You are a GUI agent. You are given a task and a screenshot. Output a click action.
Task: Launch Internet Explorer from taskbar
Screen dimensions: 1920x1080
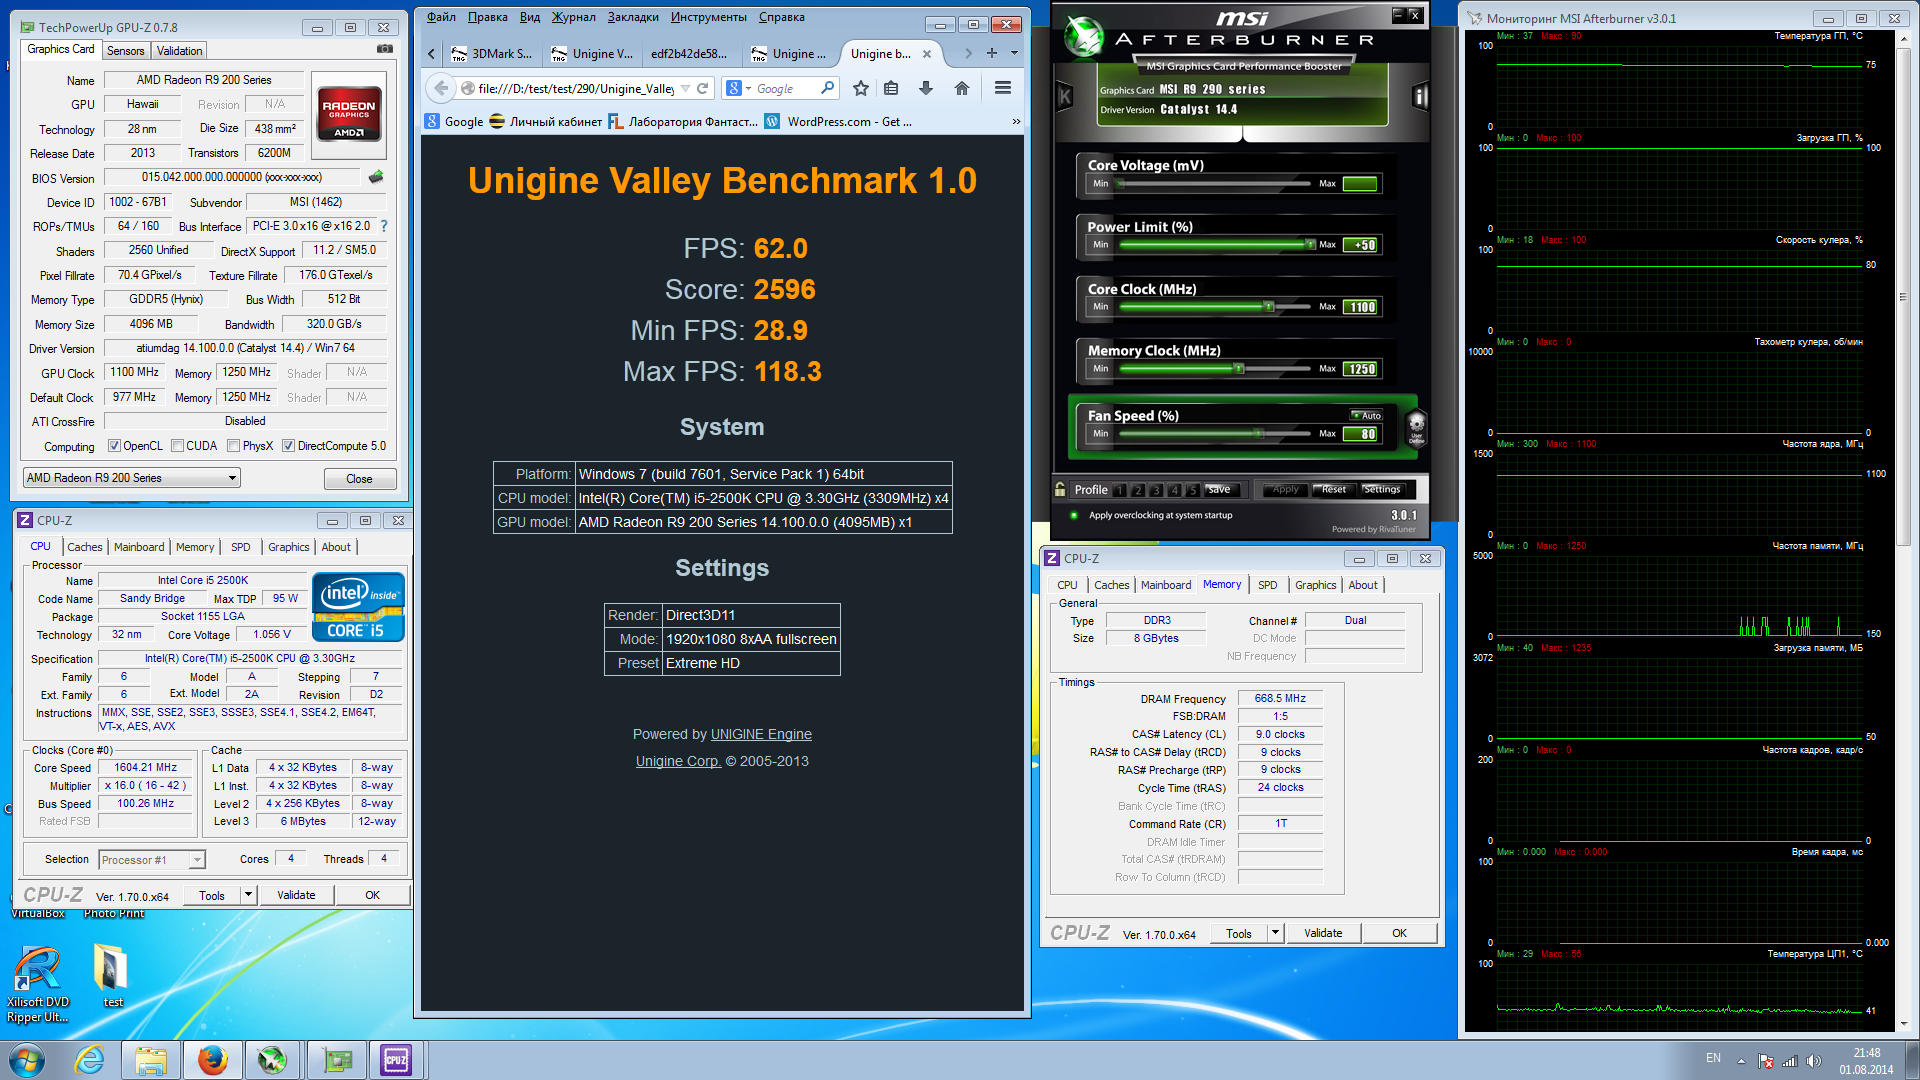(x=90, y=1060)
